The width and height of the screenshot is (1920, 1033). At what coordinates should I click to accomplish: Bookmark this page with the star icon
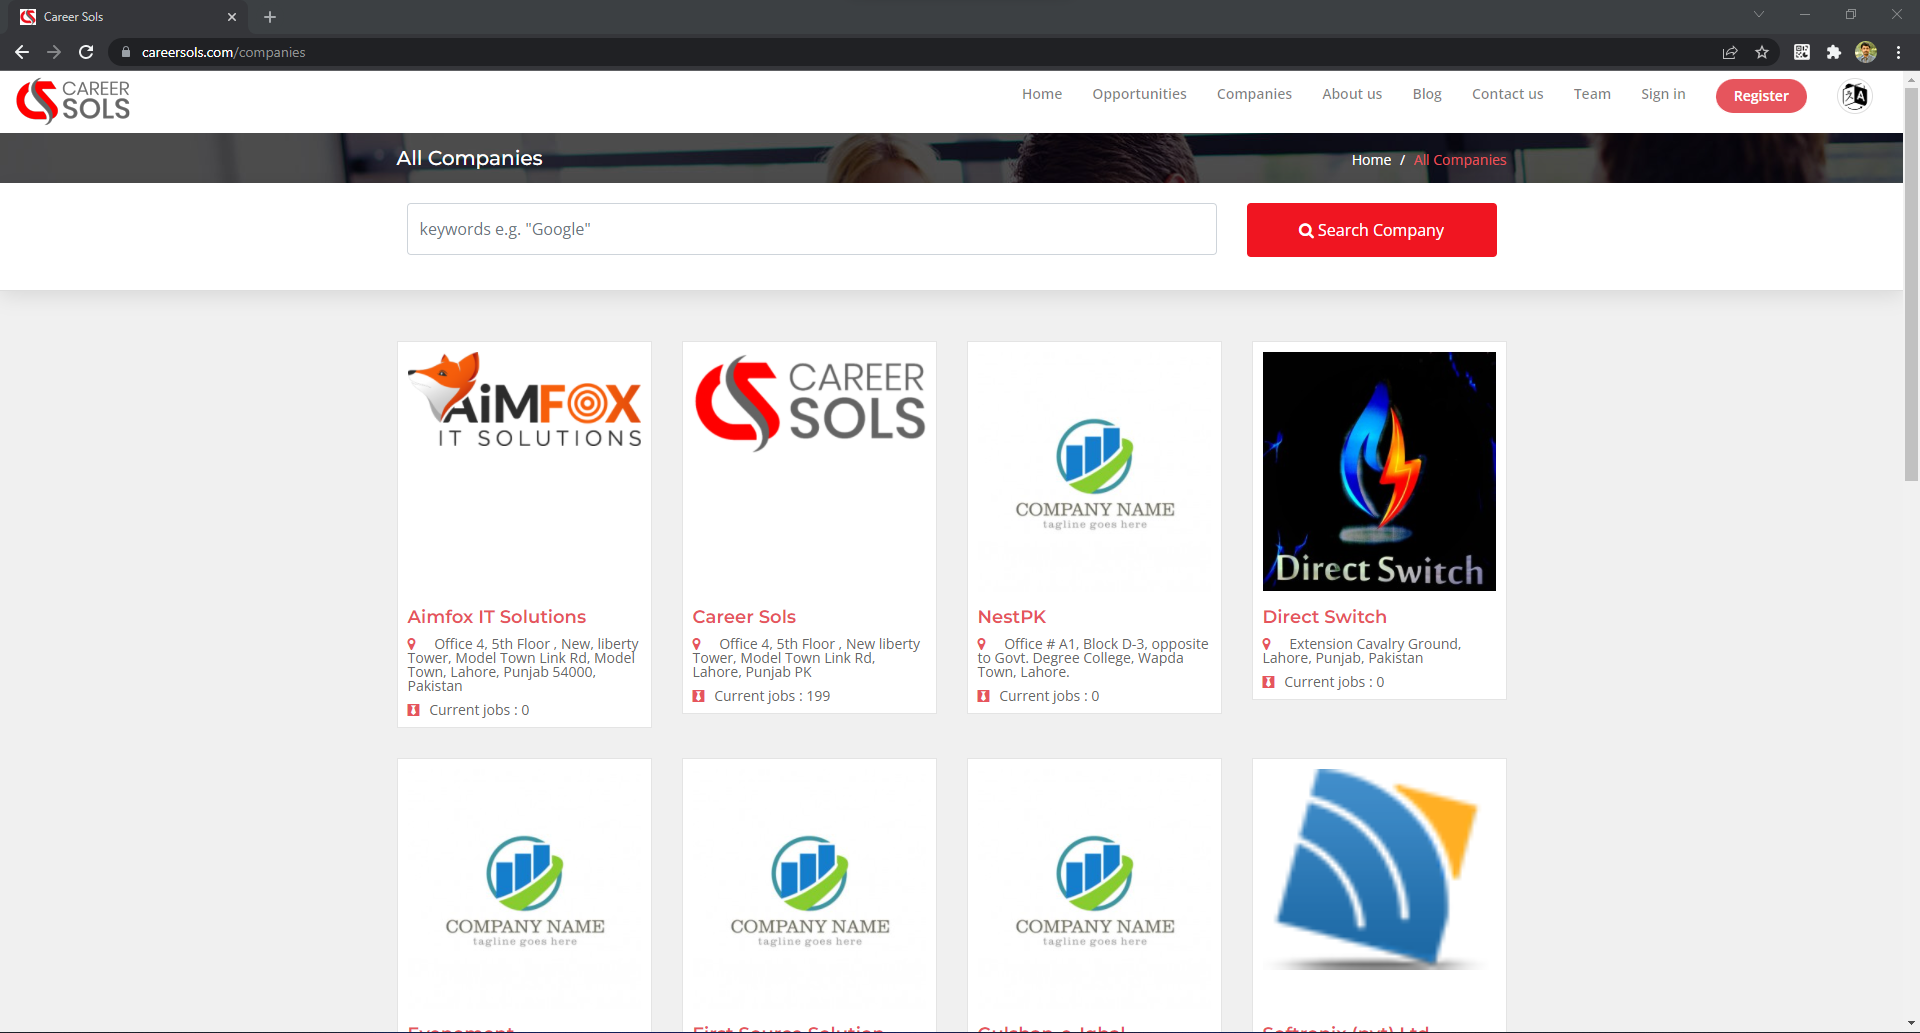coord(1762,52)
